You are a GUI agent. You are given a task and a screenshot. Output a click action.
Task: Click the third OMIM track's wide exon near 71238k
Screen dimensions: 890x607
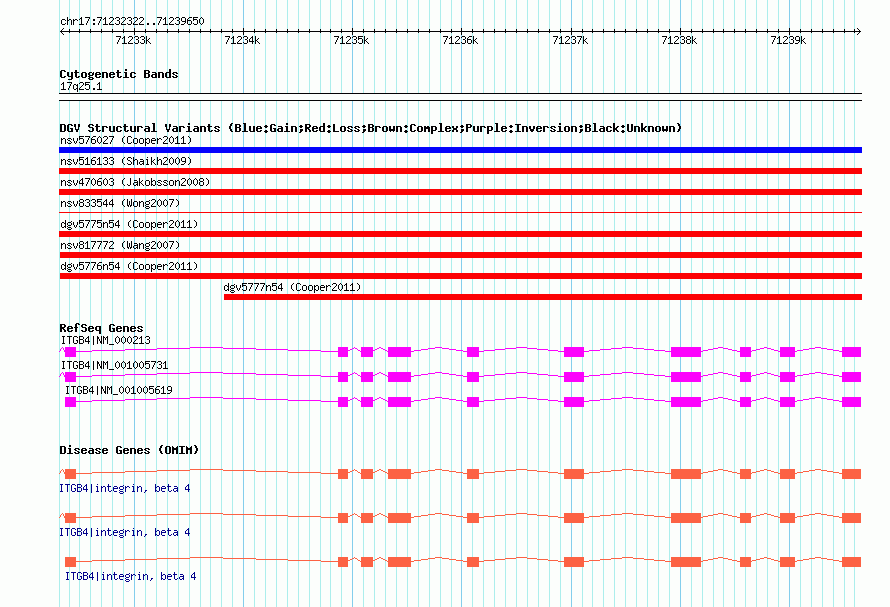(x=686, y=562)
